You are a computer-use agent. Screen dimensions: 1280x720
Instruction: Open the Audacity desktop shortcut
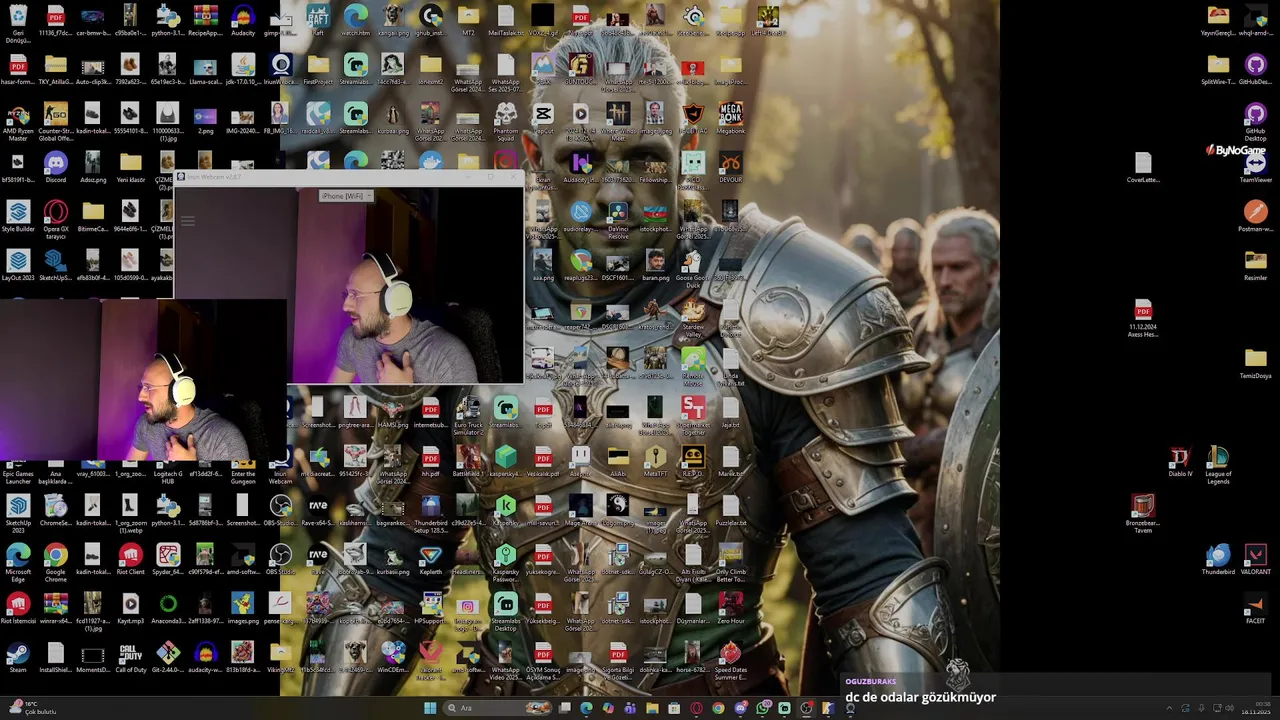point(243,20)
